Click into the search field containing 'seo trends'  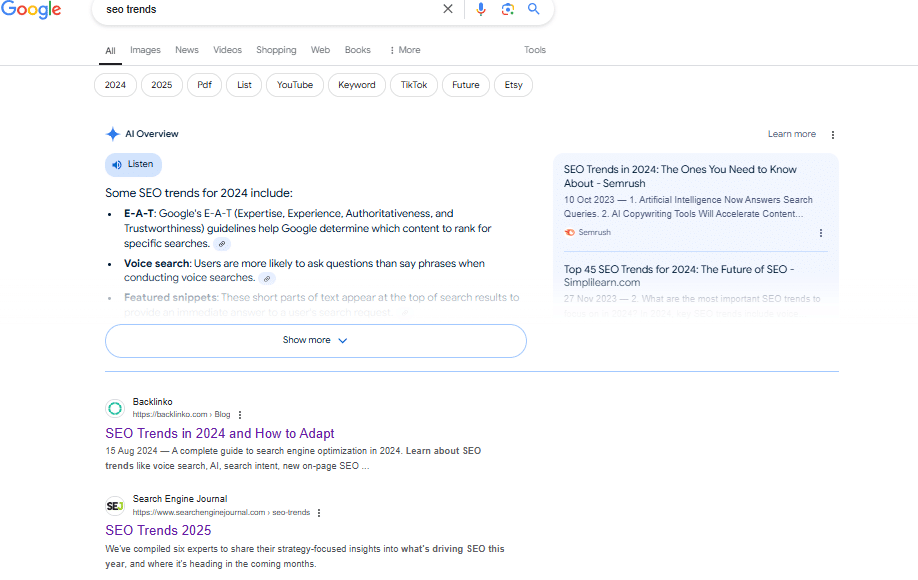pos(270,9)
